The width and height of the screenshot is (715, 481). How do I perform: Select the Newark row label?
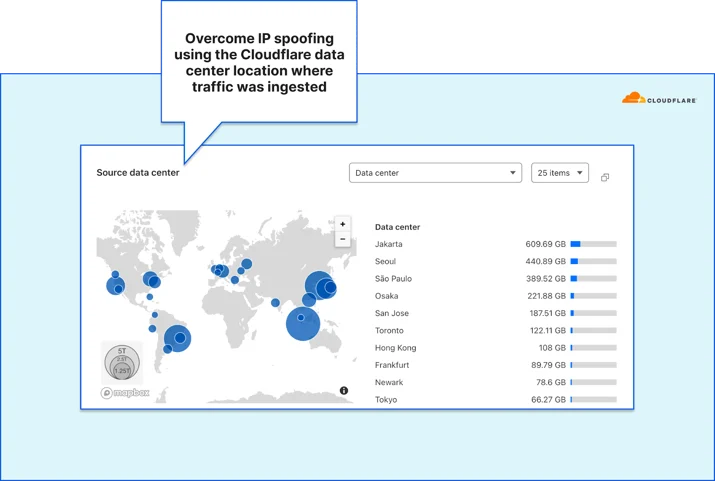389,383
